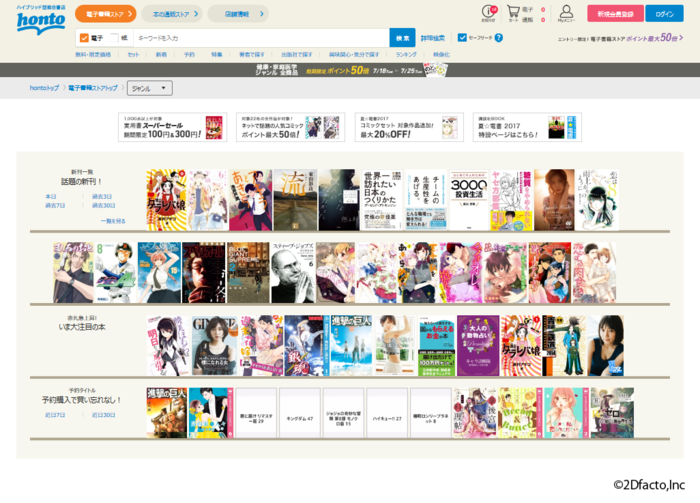Open the ポイント最大50倍 entry campaign link

620,38
